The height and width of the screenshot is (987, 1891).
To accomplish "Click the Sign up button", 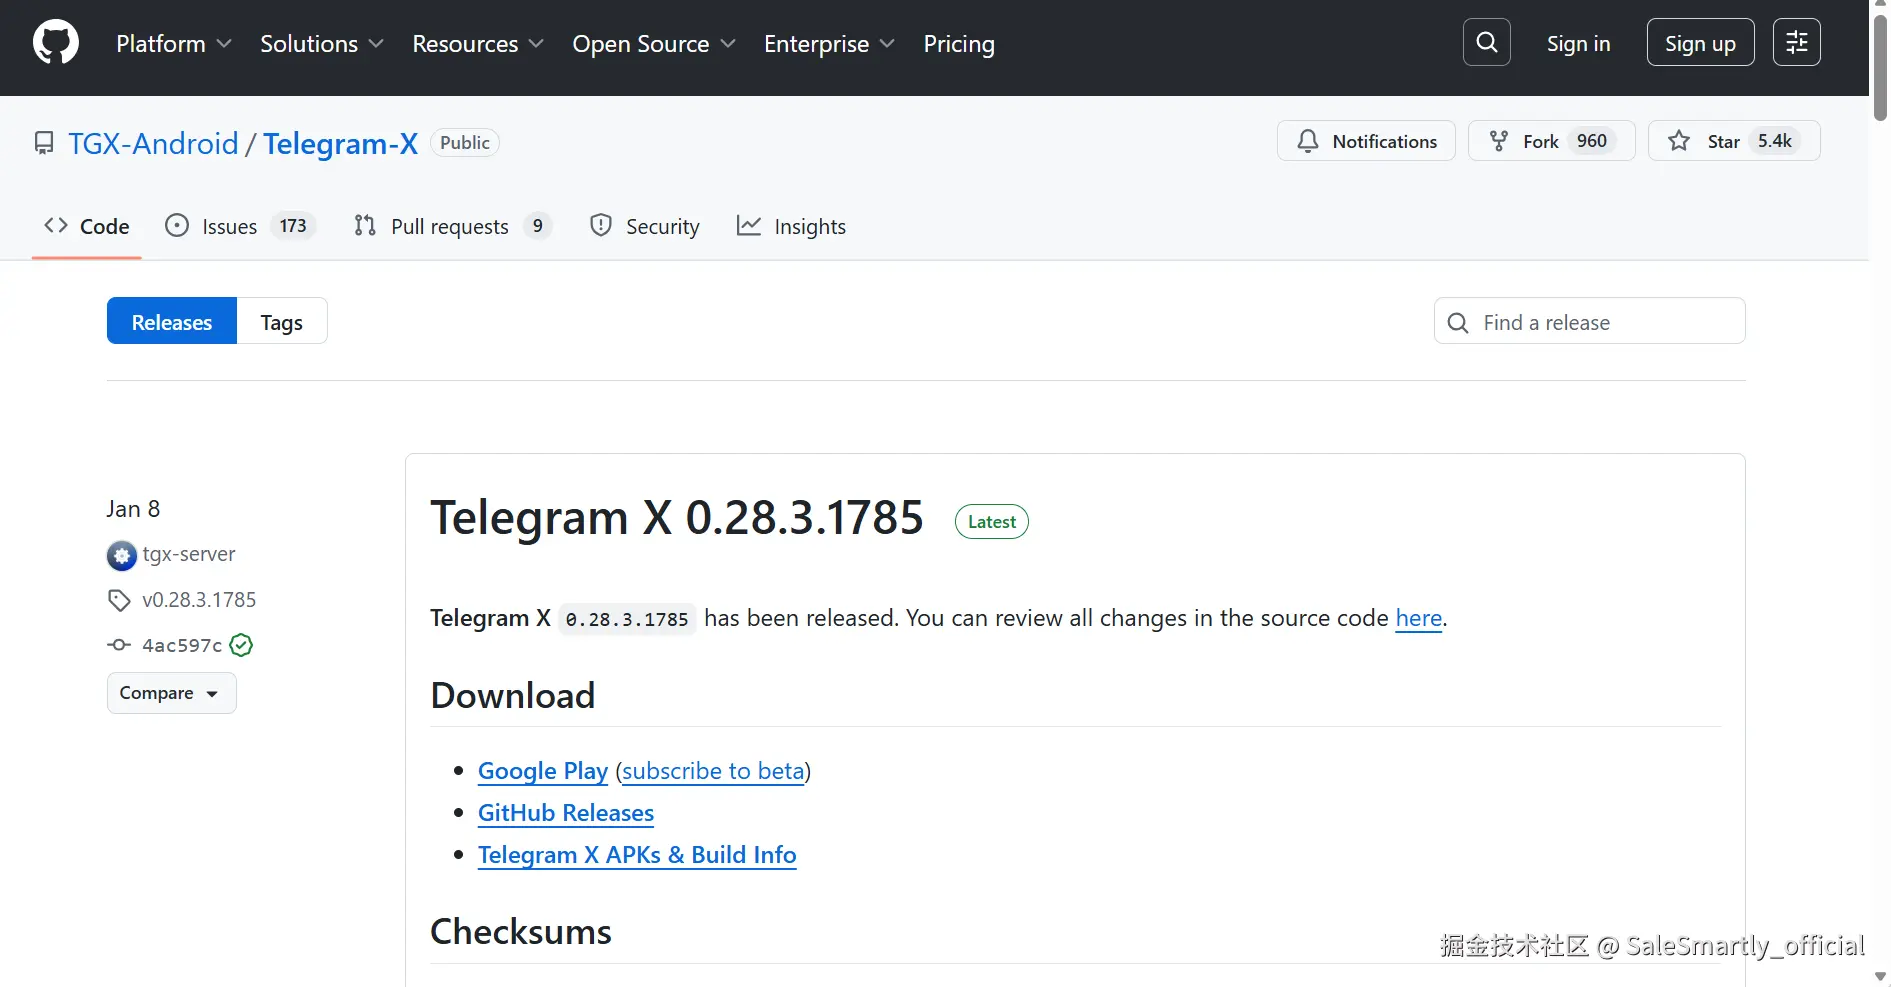I will click(1700, 43).
